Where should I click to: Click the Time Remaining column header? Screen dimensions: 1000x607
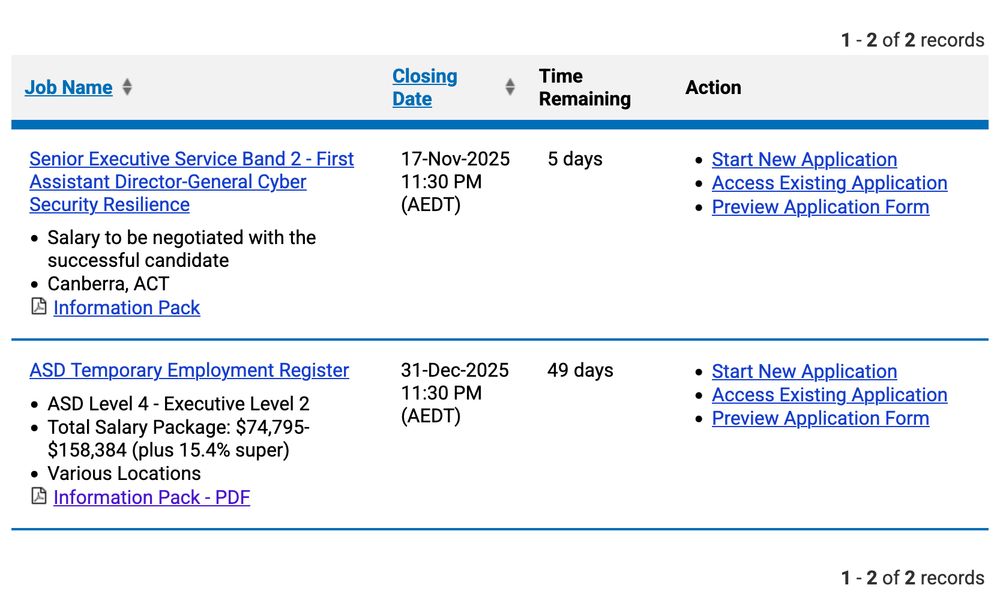[584, 87]
